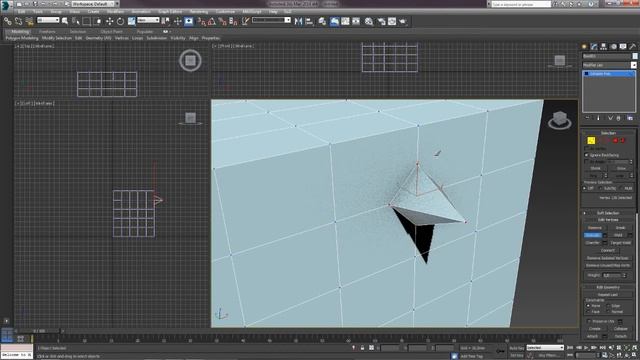This screenshot has width=640, height=360.
Task: Click the Remove button in Edit Vertices
Action: point(594,228)
